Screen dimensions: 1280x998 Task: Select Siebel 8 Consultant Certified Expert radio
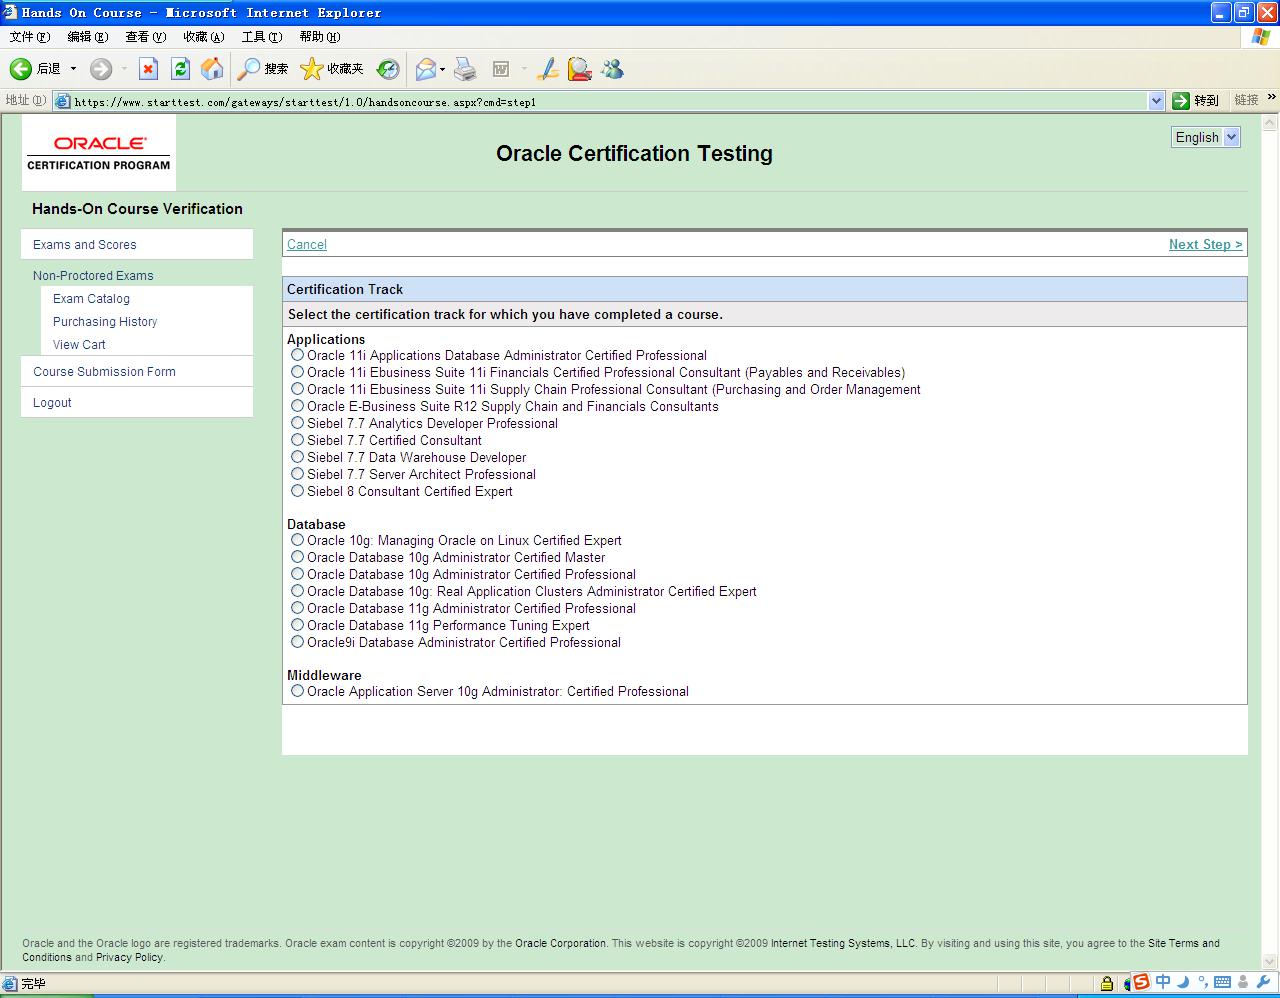point(297,491)
